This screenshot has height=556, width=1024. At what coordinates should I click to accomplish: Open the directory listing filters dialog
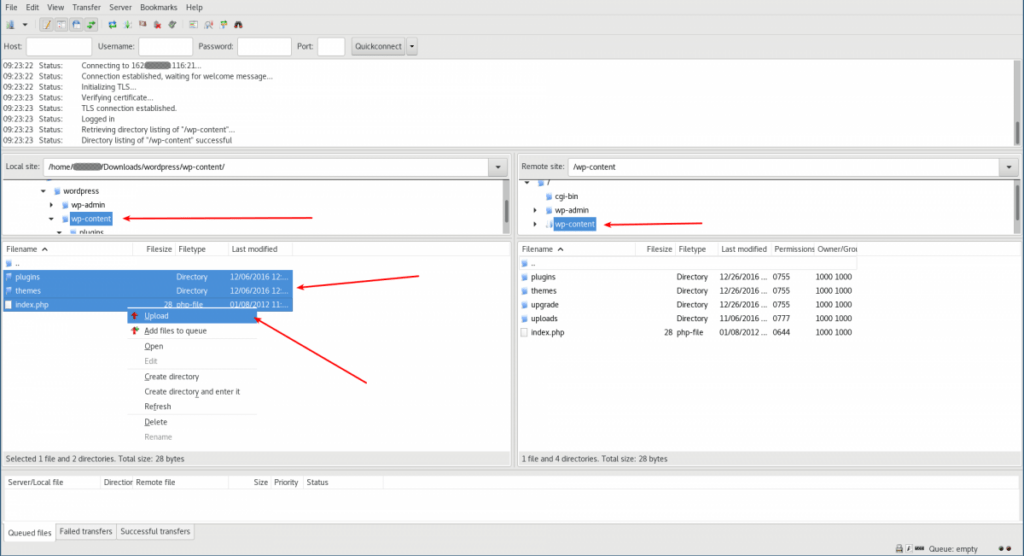(x=193, y=25)
